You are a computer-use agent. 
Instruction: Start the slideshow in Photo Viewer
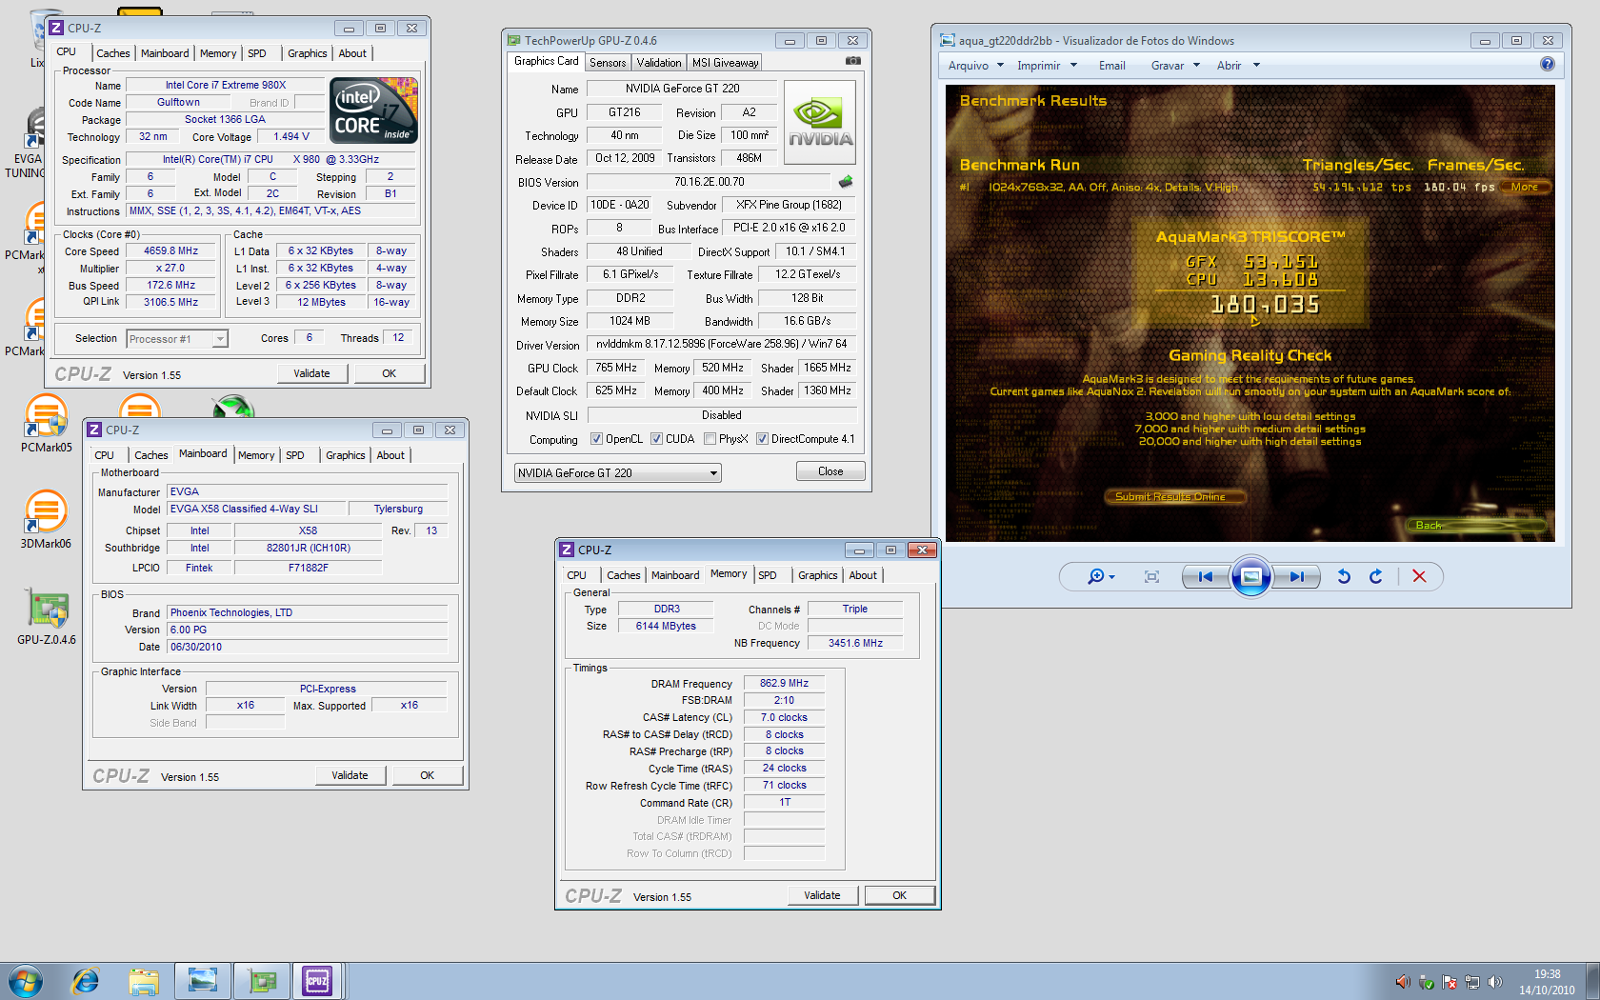click(1251, 576)
